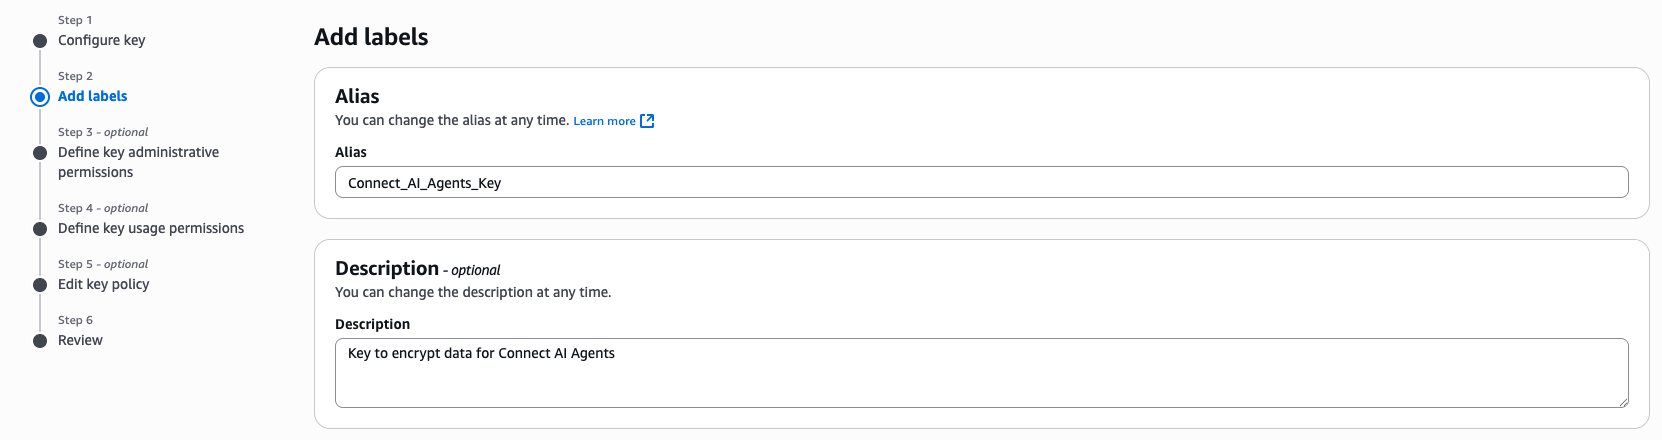Click the Step 3 circle marker
The height and width of the screenshot is (440, 1662).
tap(40, 153)
